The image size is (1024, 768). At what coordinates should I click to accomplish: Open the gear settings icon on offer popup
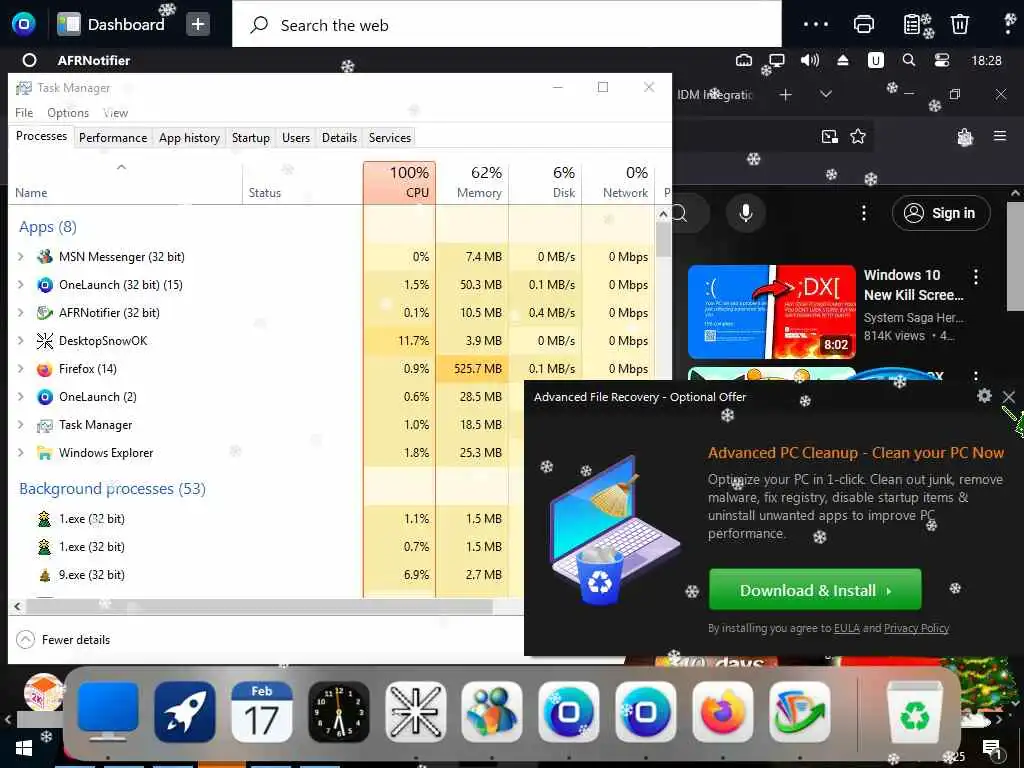(984, 395)
